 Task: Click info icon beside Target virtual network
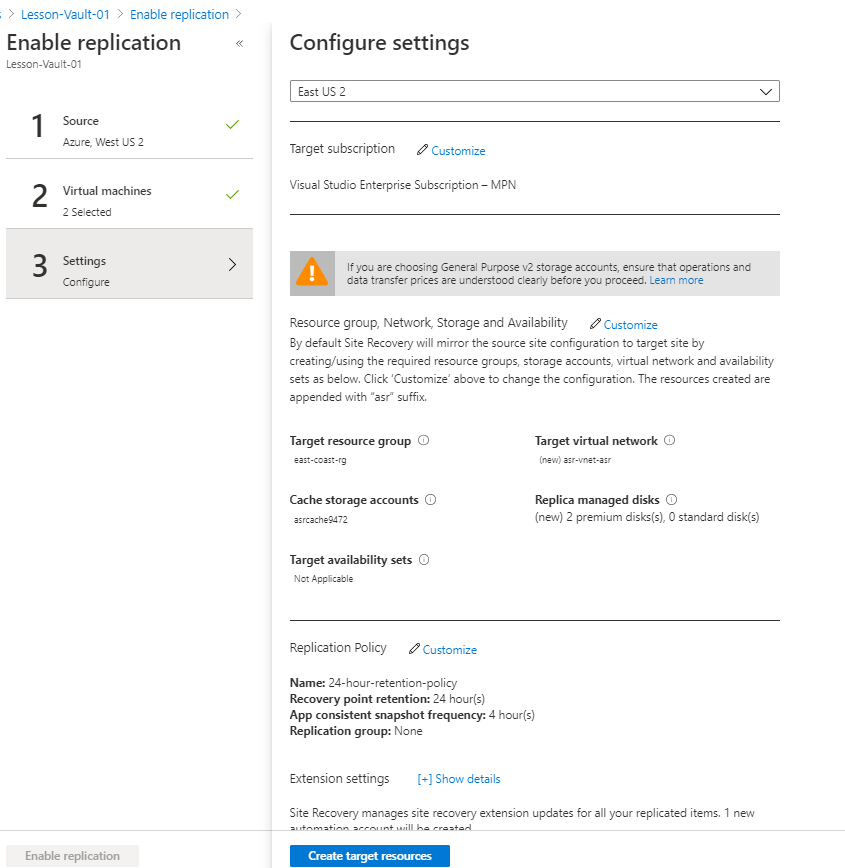(670, 440)
